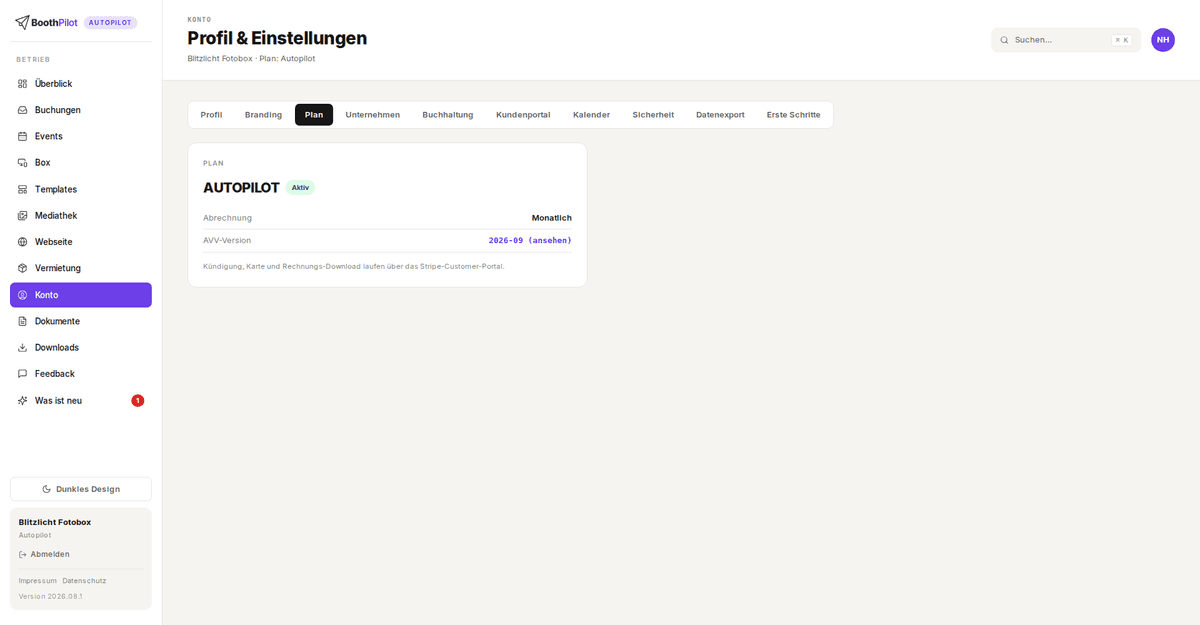Screen dimensions: 1200x625
Task: Click the Buchungen inbox icon
Action: click(x=23, y=110)
